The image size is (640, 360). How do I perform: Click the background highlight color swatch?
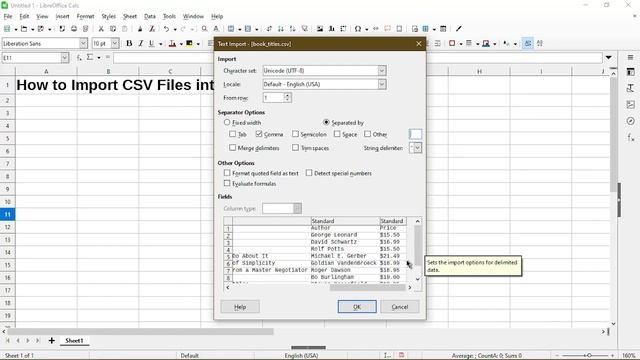pyautogui.click(x=189, y=43)
